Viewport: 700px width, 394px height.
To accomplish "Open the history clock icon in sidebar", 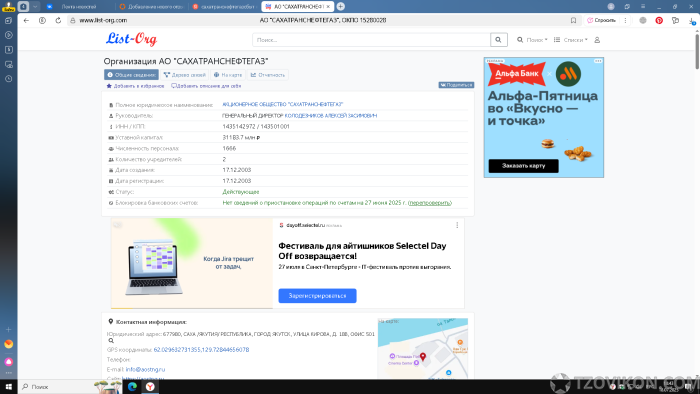I will coord(8,79).
